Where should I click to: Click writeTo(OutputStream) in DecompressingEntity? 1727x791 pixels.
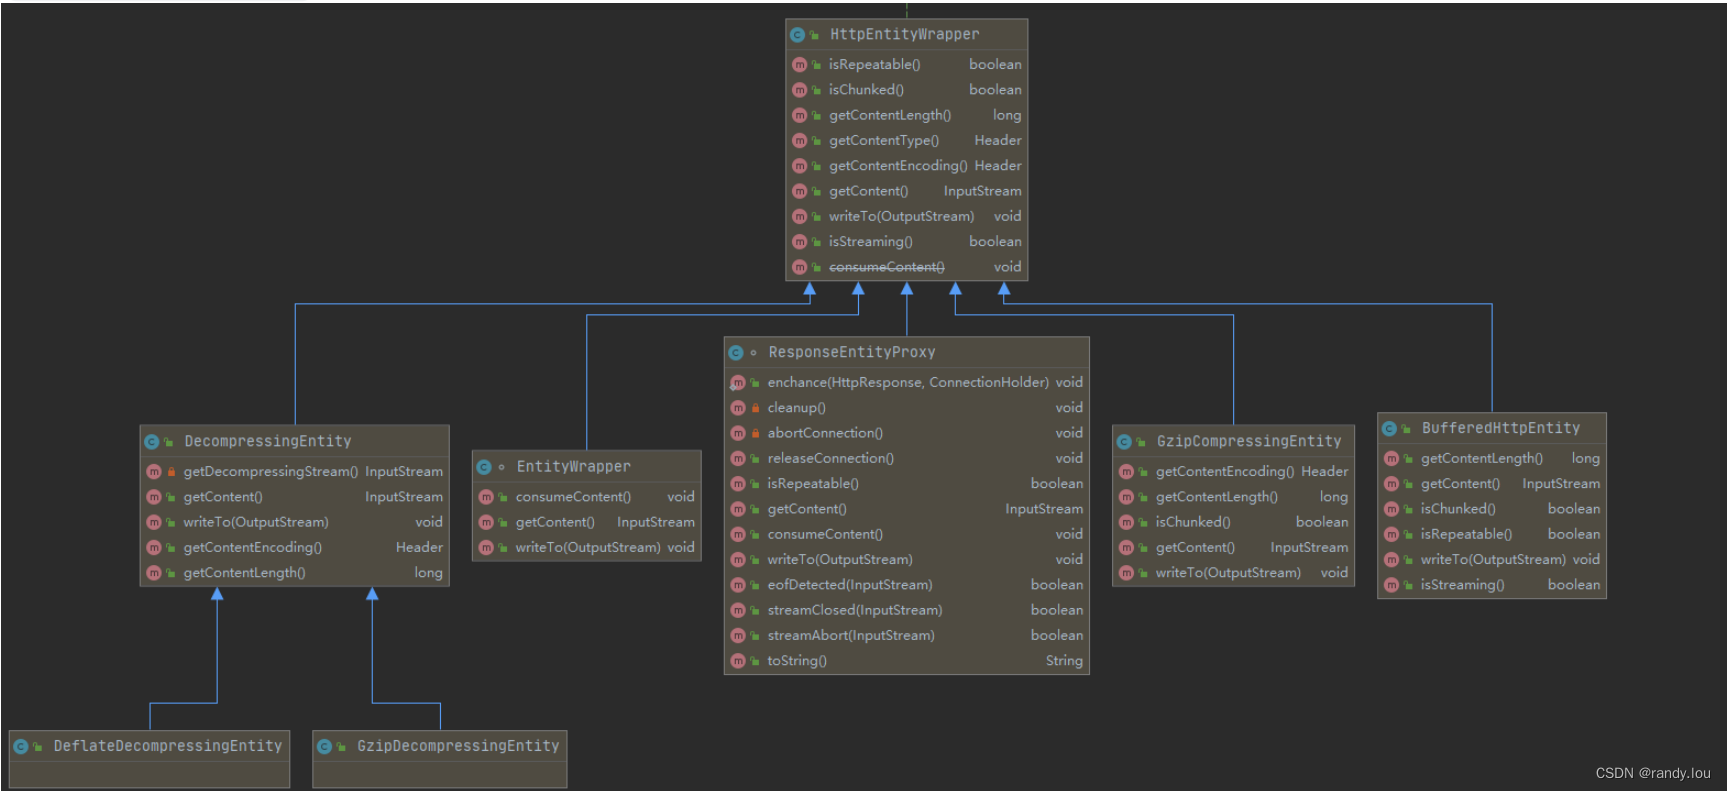[256, 522]
